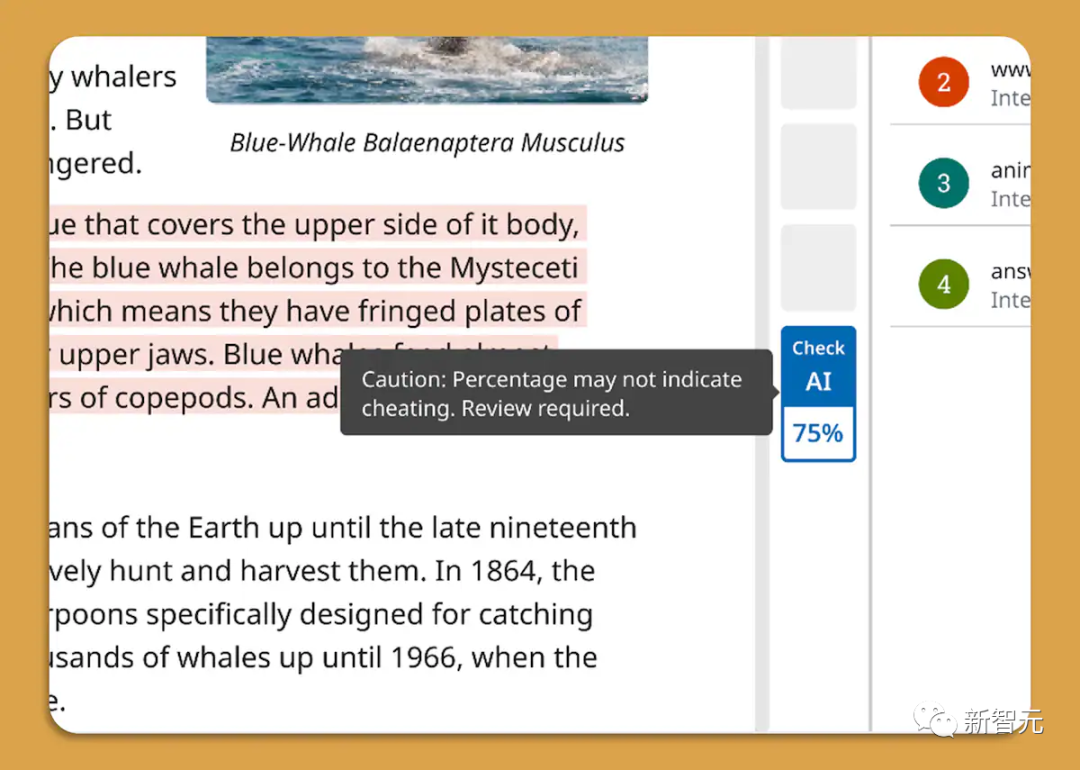This screenshot has width=1080, height=770.
Task: Click the gray tile directly above Check AI
Action: [x=818, y=267]
